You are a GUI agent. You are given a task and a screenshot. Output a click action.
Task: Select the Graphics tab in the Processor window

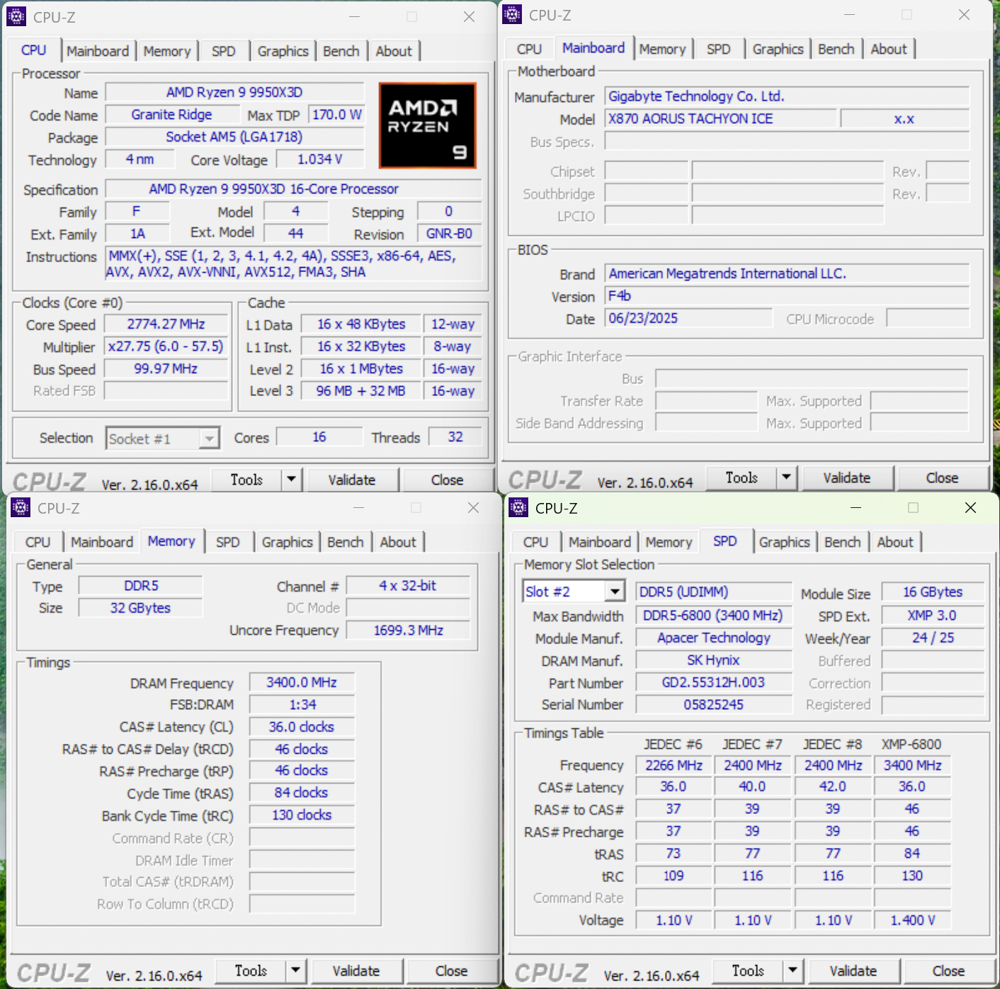pyautogui.click(x=283, y=51)
